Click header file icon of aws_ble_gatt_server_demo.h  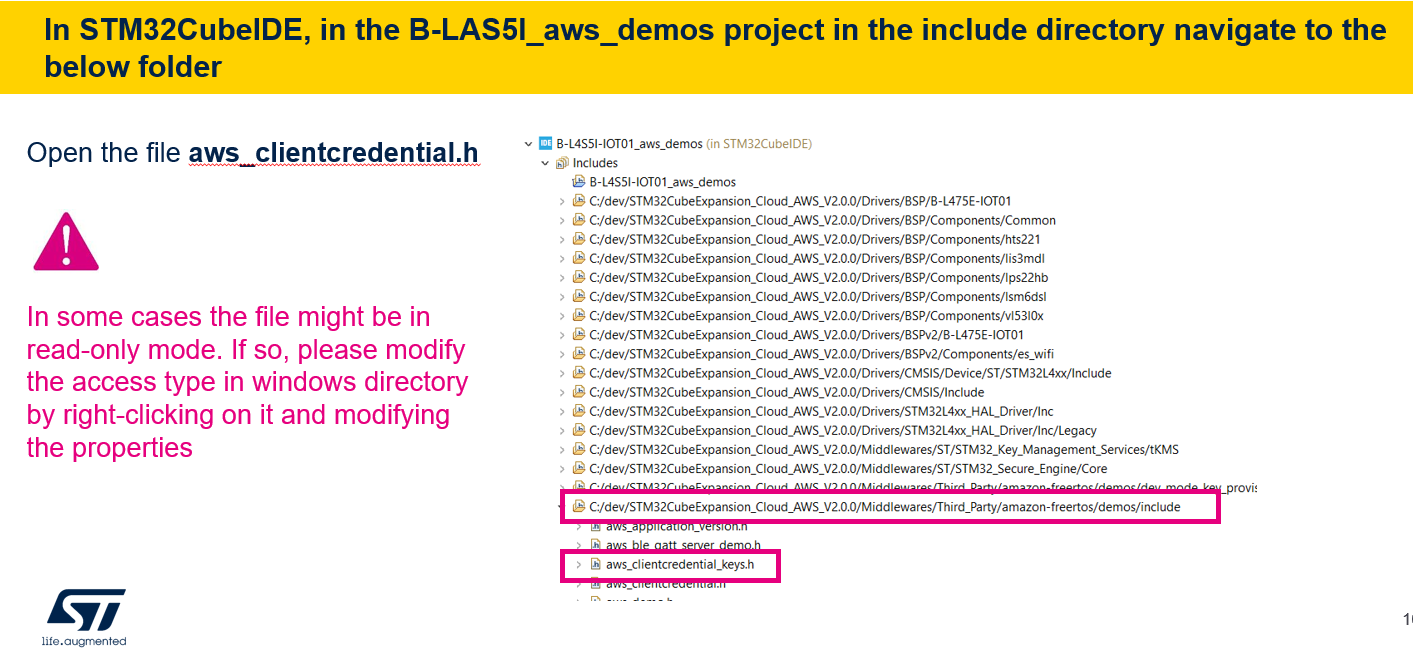(595, 546)
